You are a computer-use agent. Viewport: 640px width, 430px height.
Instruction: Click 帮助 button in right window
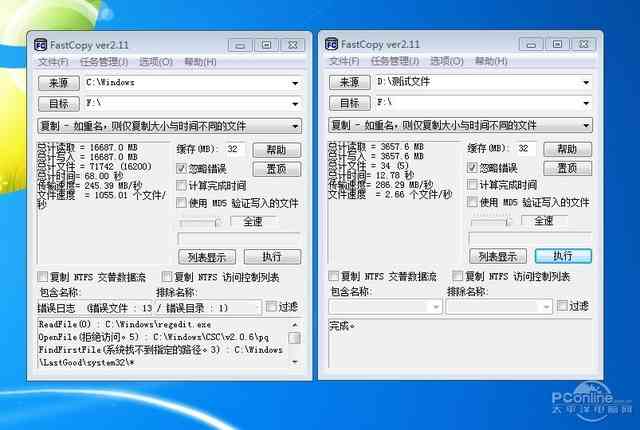[568, 149]
